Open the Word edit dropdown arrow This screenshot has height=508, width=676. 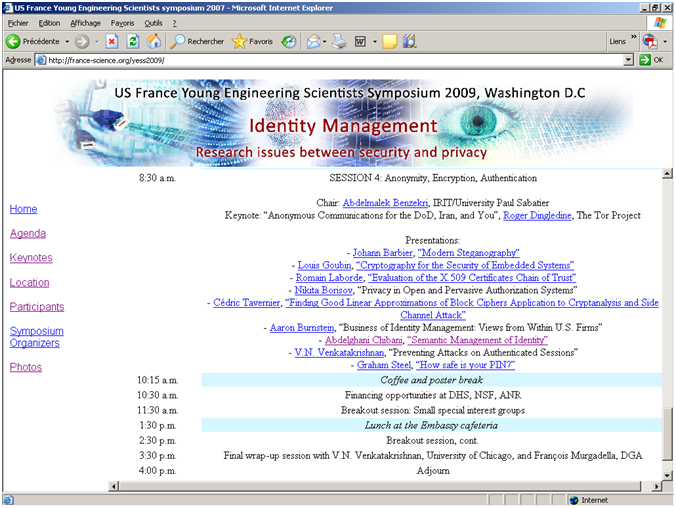tap(375, 41)
